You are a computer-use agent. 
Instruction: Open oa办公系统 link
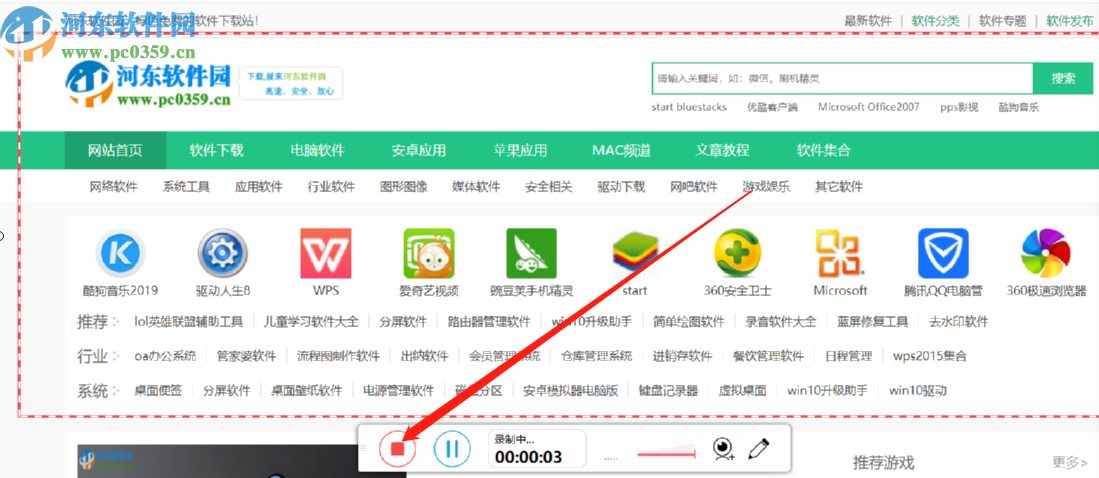click(165, 356)
